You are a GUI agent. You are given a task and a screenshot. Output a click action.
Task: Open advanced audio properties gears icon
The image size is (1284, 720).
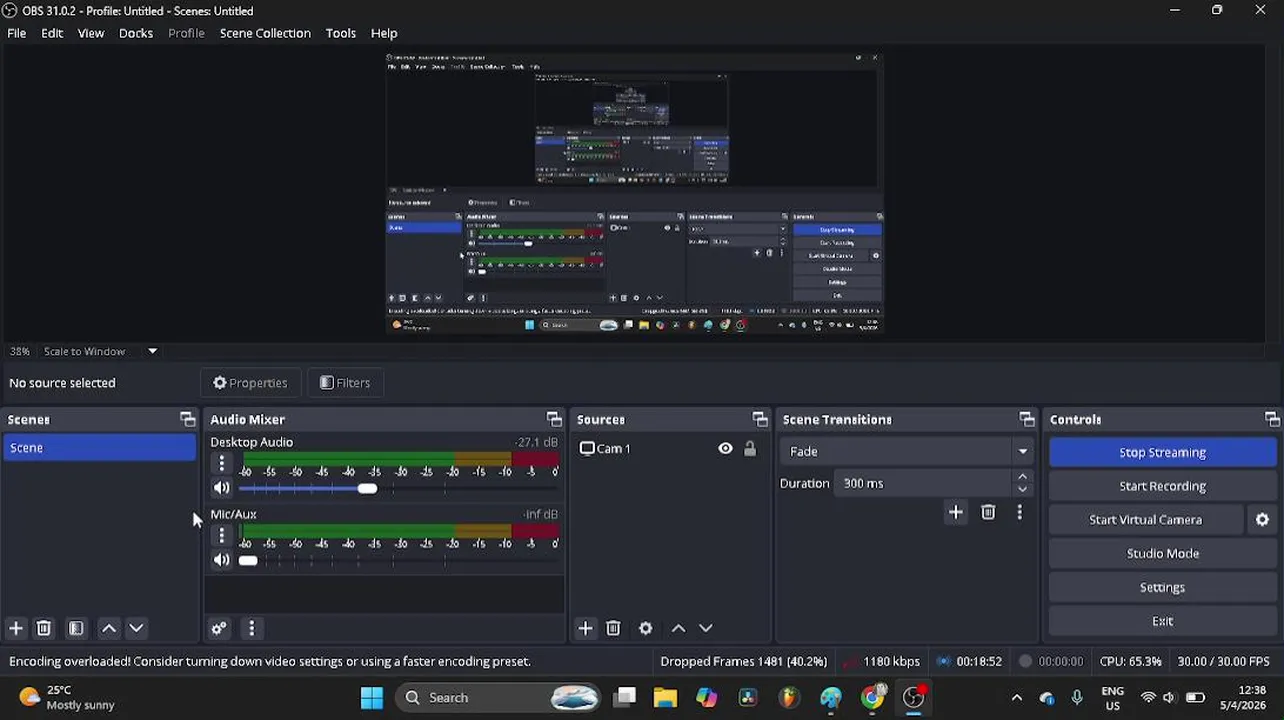click(219, 628)
